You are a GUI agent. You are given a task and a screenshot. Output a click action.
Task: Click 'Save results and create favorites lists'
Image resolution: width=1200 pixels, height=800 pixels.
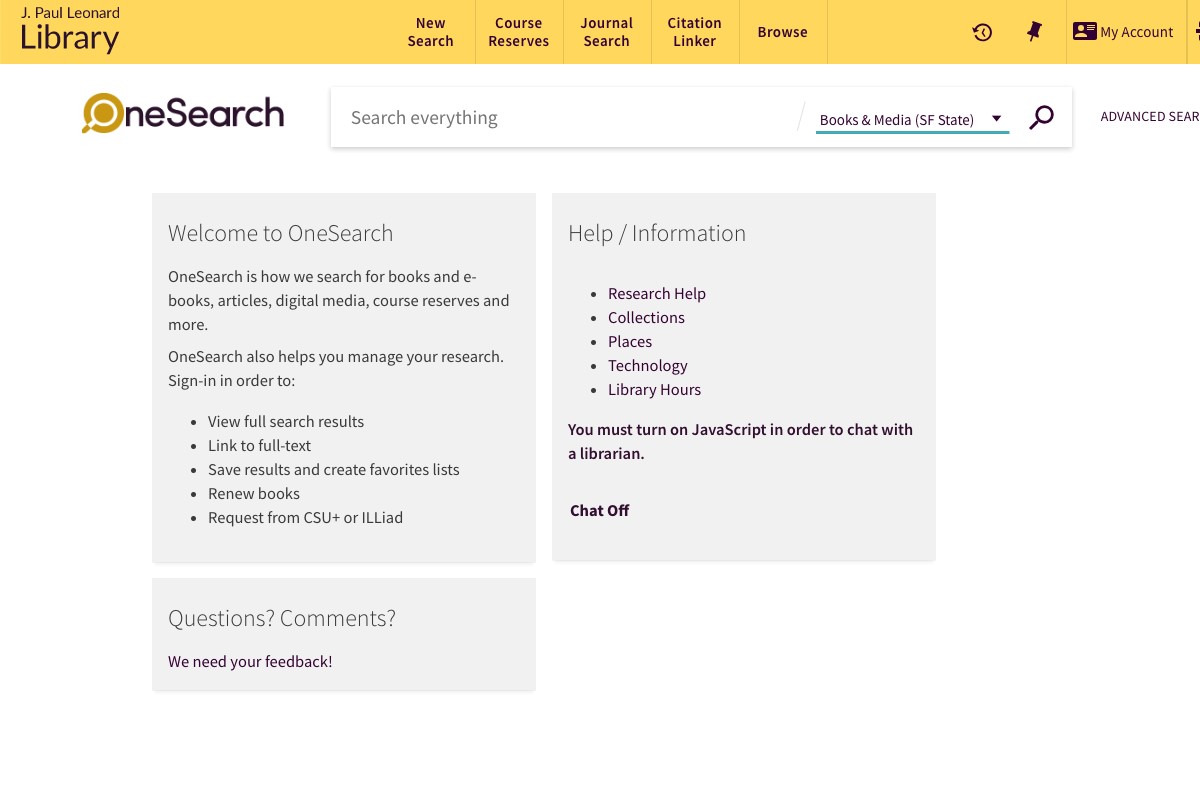coord(334,470)
